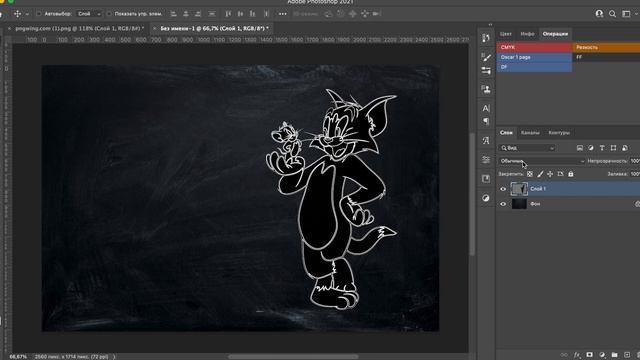Toggle type layers filter T icon
Image resolution: width=640 pixels, height=360 pixels.
tap(602, 148)
